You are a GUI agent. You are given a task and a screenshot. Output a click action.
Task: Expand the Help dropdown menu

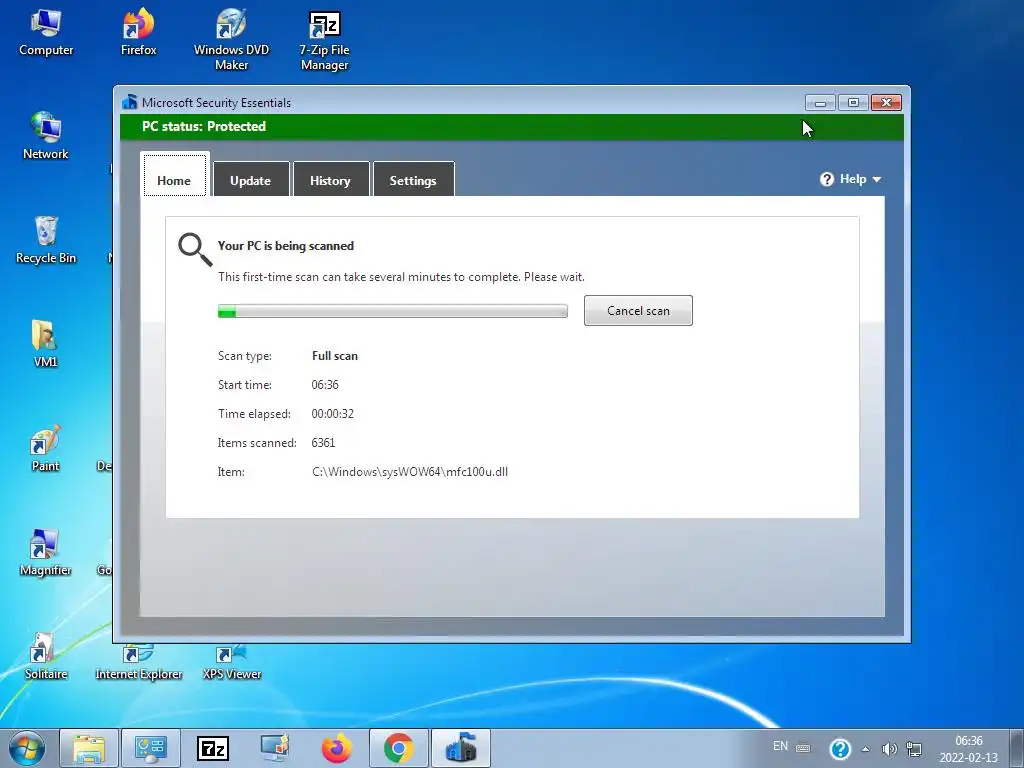pos(850,179)
